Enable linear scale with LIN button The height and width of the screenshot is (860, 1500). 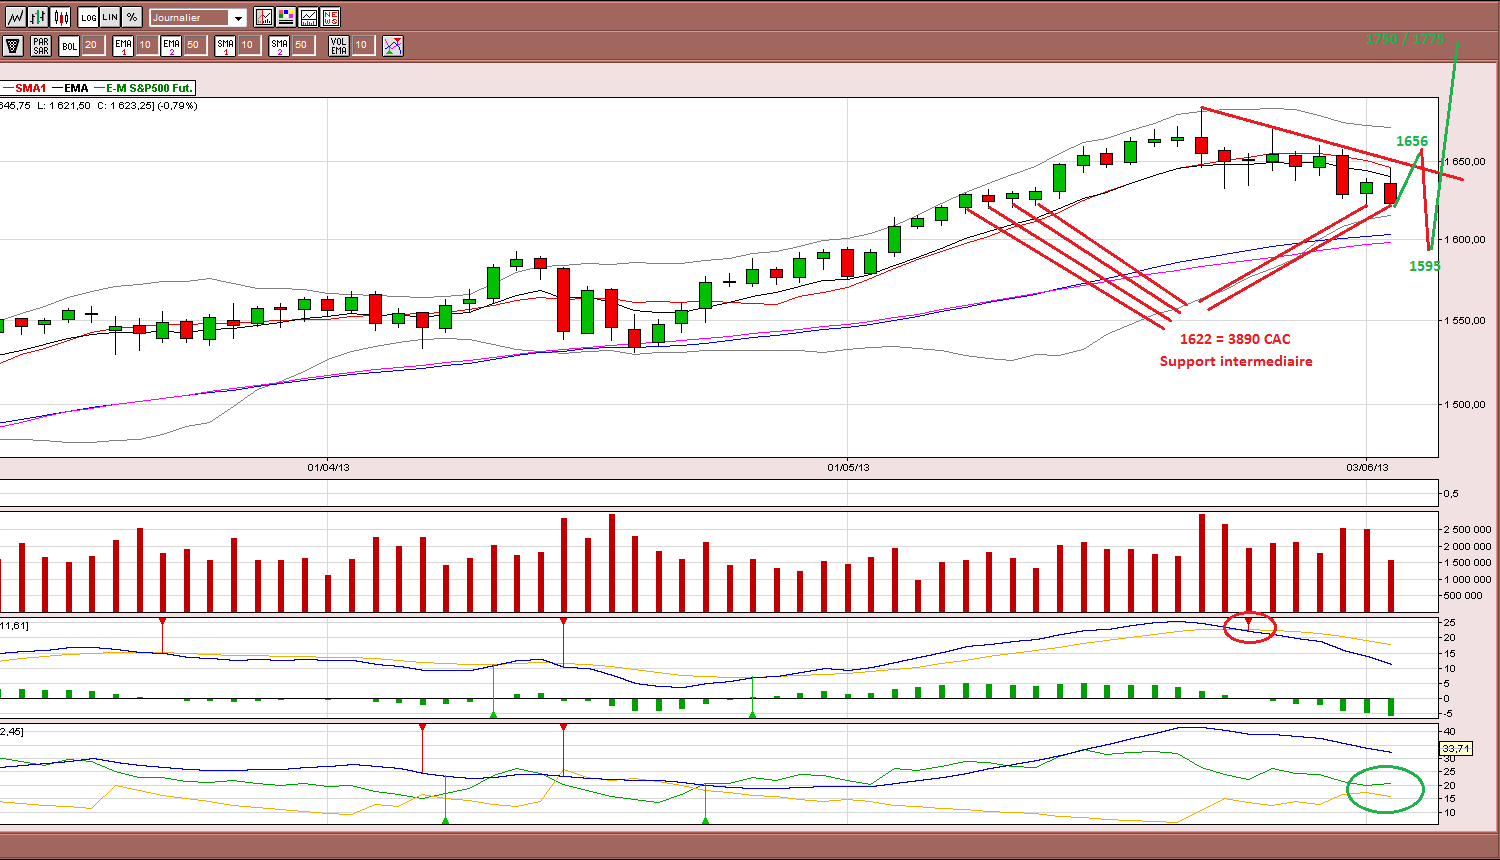tap(110, 17)
